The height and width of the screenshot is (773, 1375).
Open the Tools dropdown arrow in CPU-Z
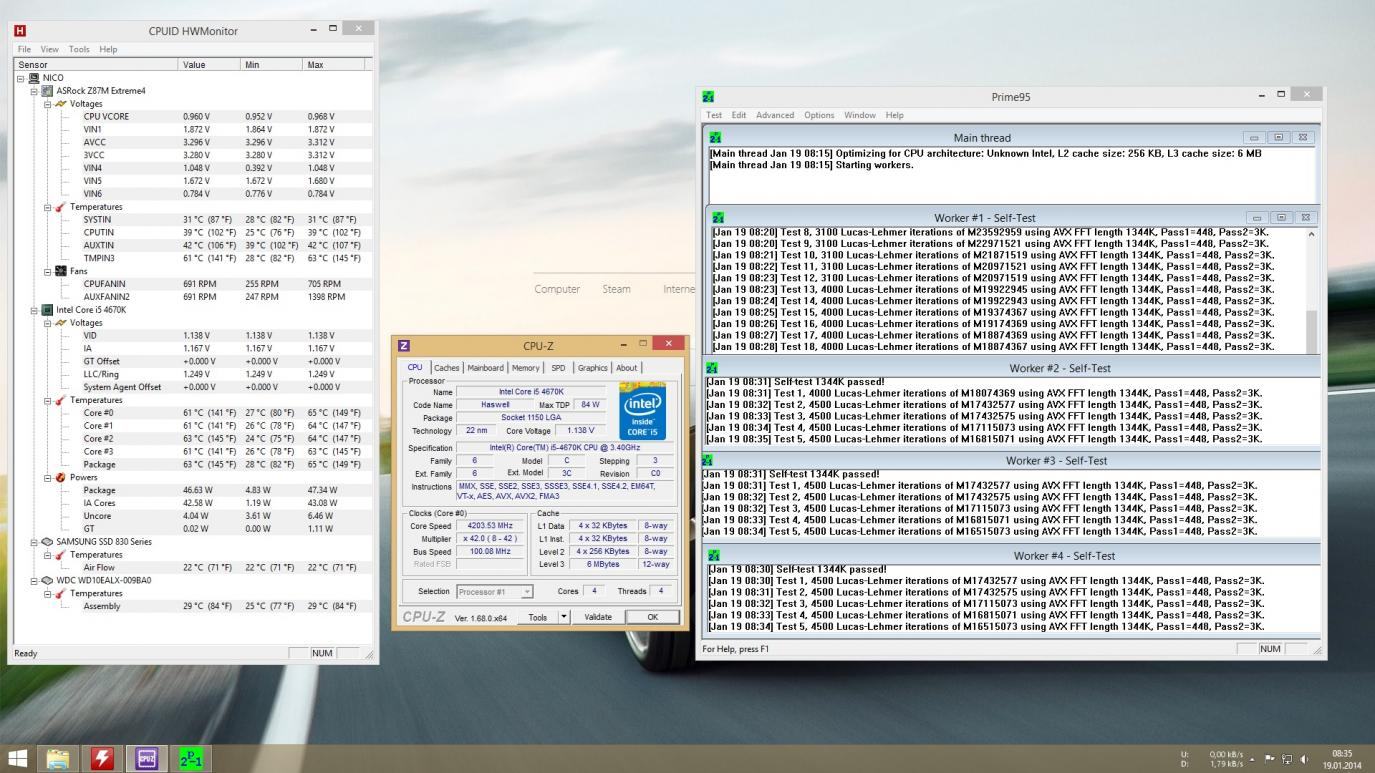coord(564,617)
